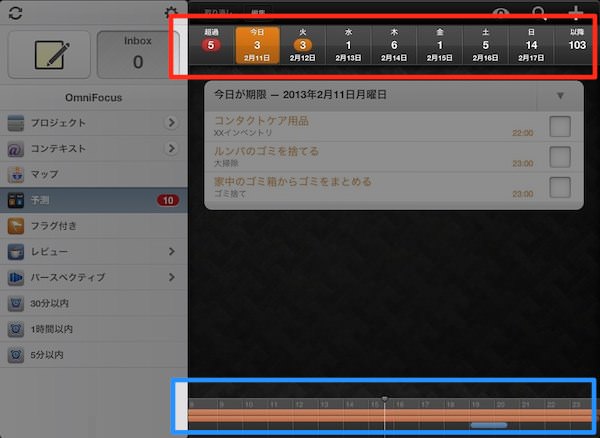Click the current-time marker on the timeline
The width and height of the screenshot is (600, 438).
(x=385, y=399)
